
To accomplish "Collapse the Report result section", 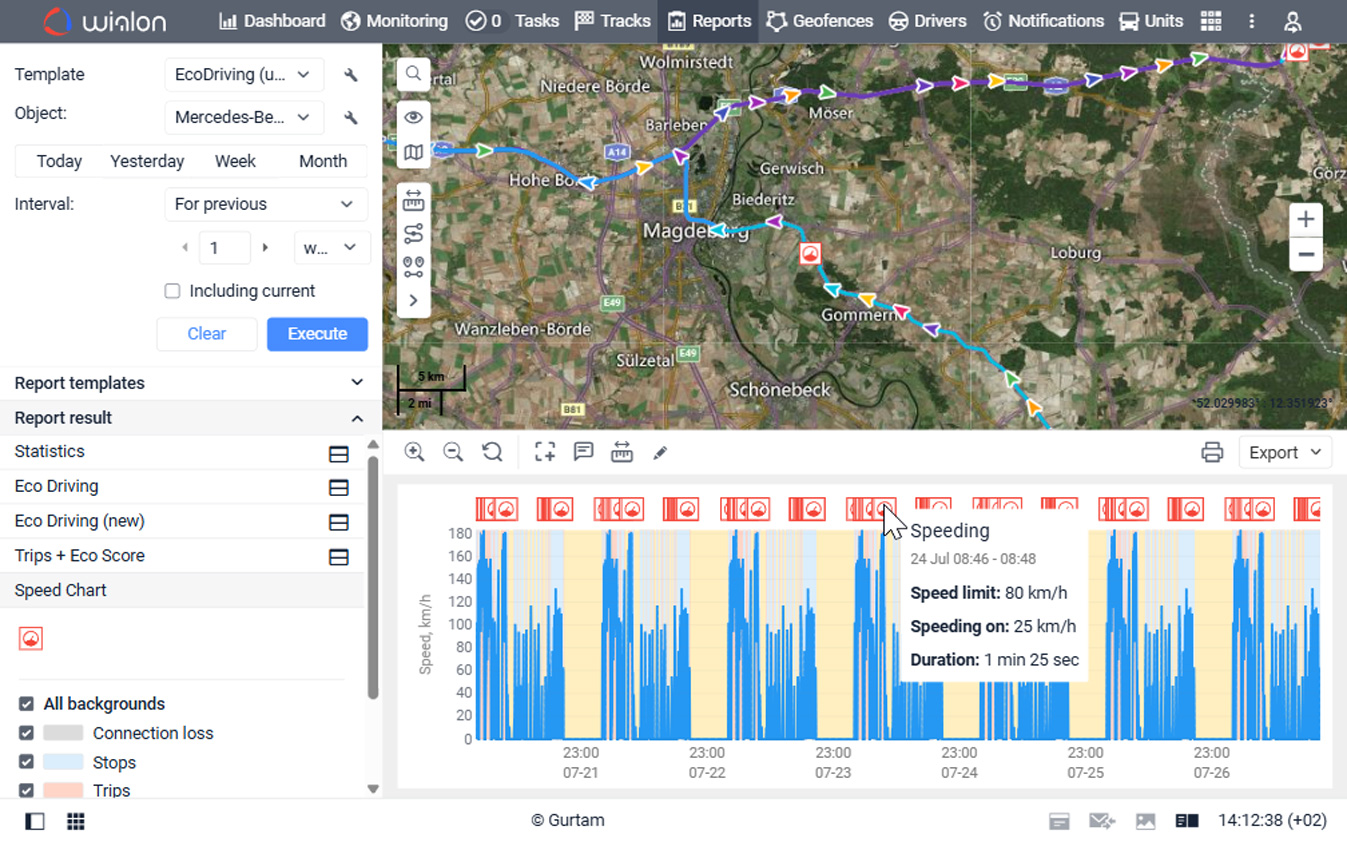I will click(x=190, y=418).
